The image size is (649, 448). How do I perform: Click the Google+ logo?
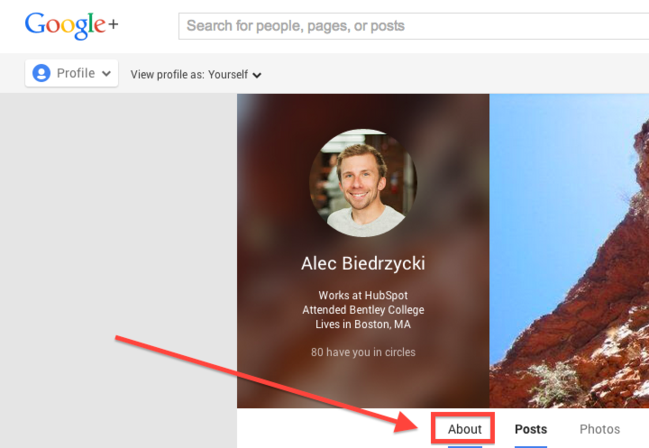(x=71, y=25)
